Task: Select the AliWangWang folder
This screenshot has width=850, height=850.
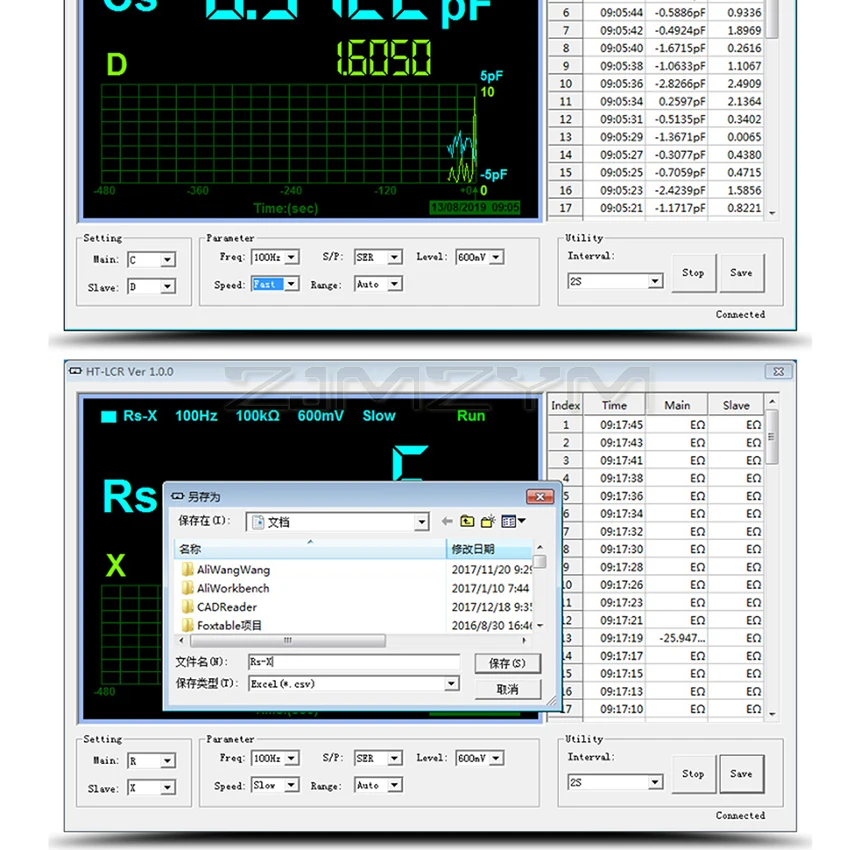Action: [232, 570]
